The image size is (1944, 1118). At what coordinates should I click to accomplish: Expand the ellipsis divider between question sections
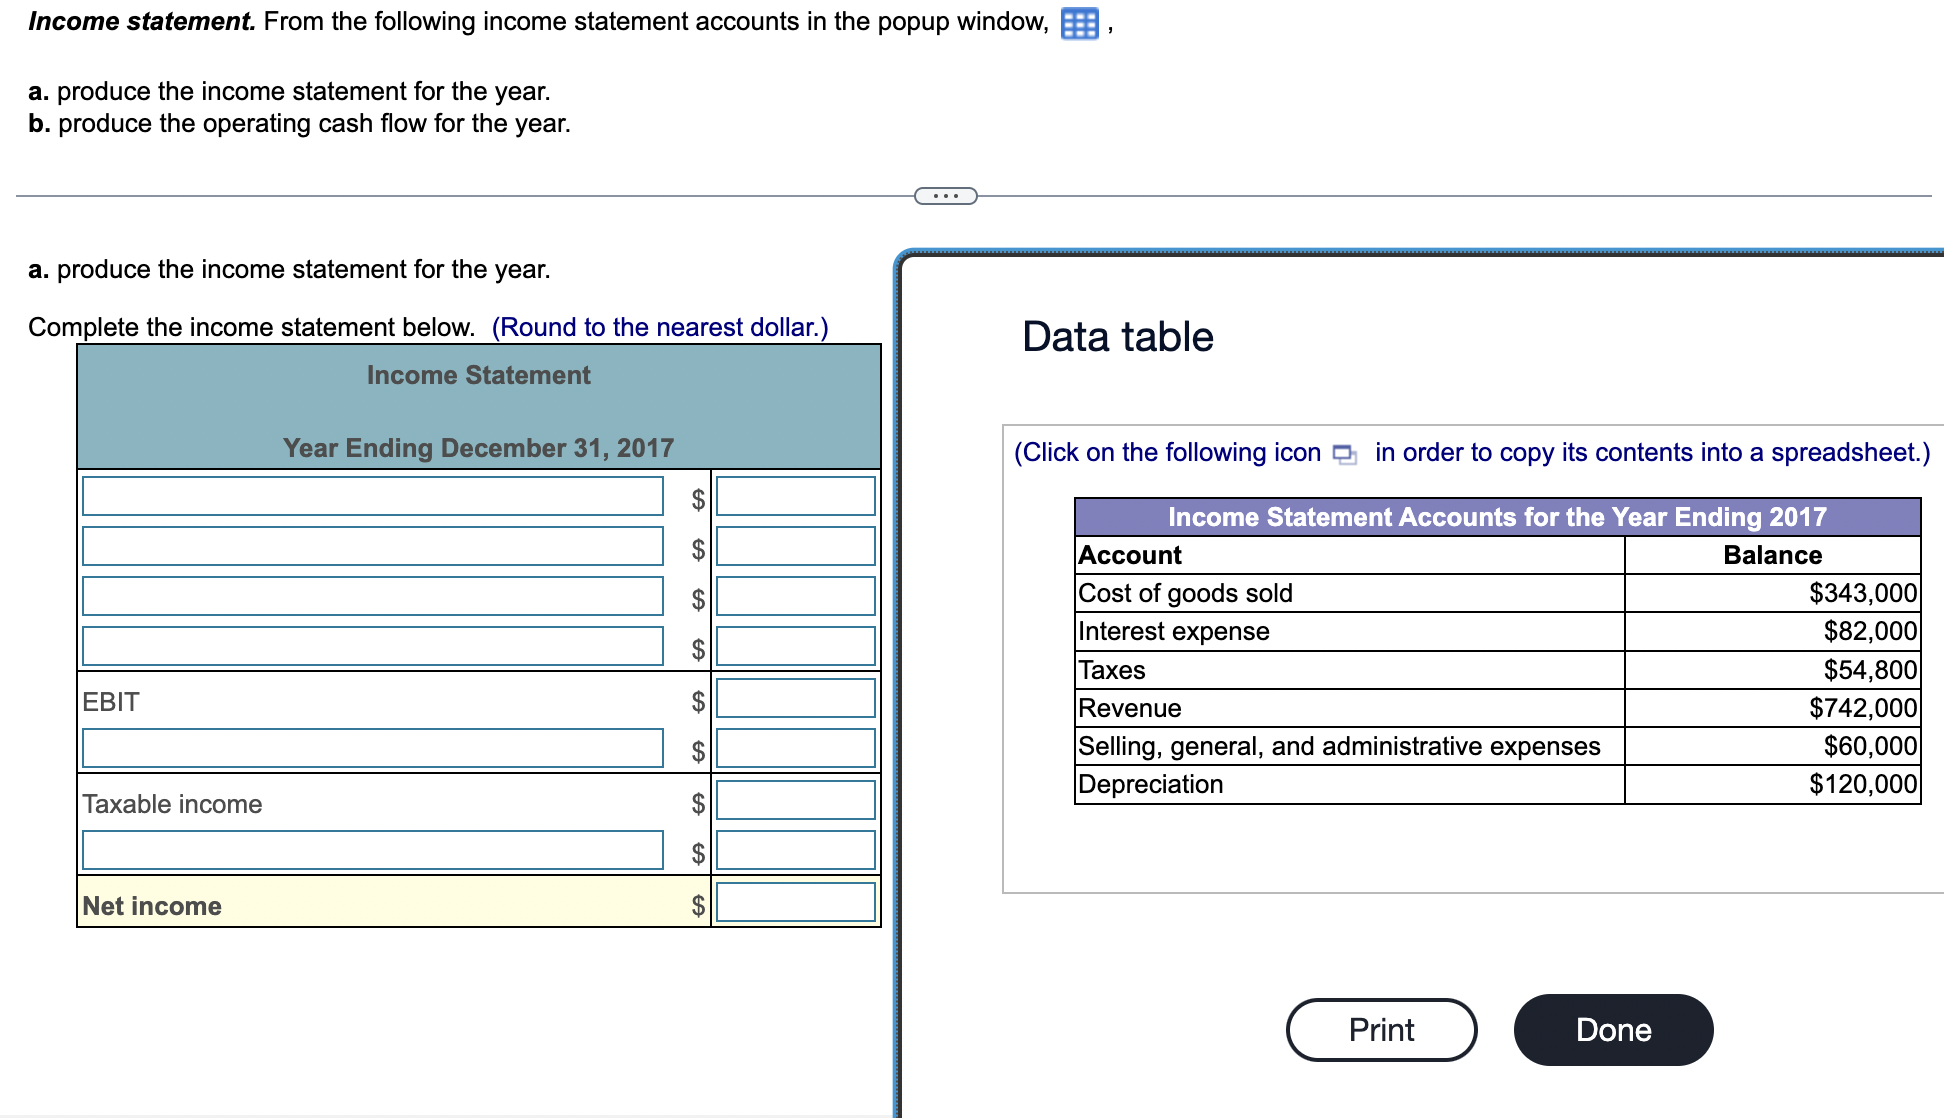click(945, 196)
